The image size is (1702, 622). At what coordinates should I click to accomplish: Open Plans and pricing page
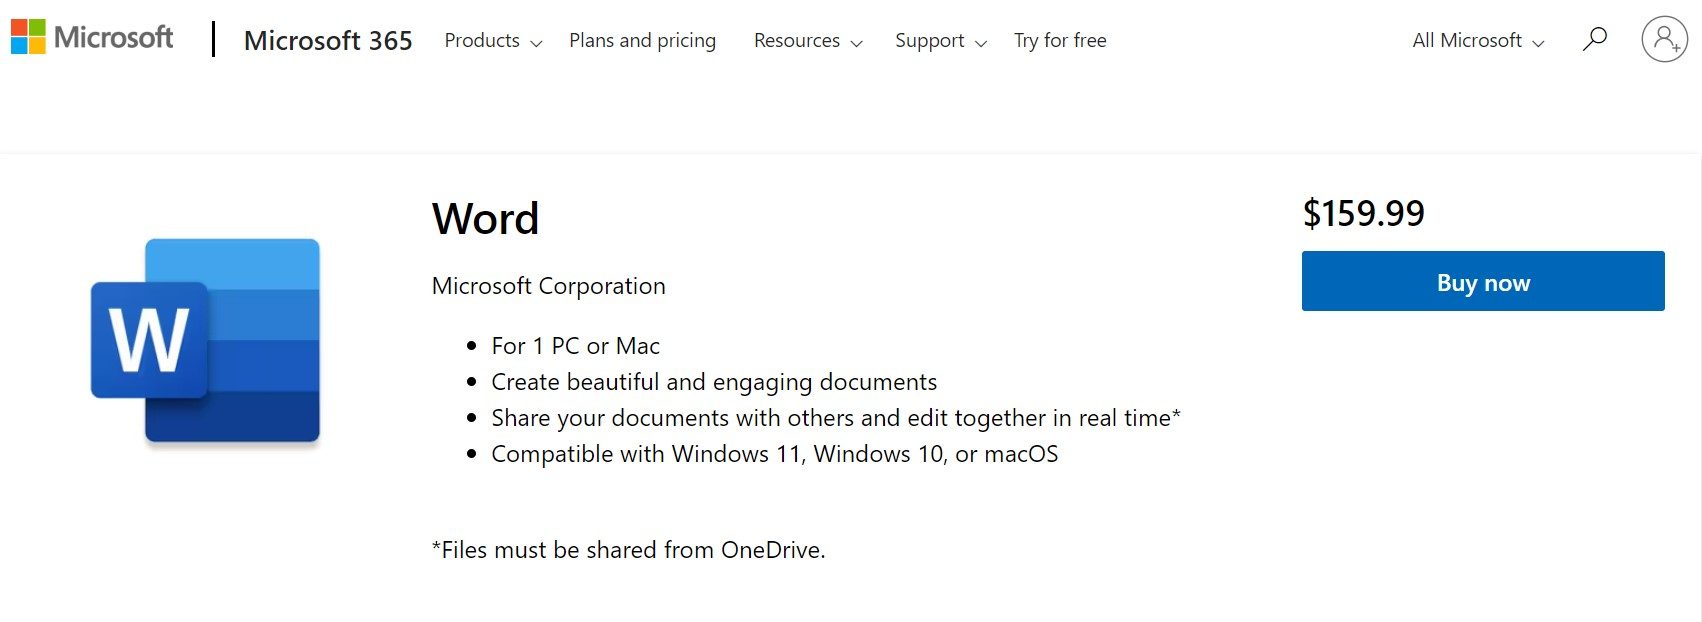point(642,41)
